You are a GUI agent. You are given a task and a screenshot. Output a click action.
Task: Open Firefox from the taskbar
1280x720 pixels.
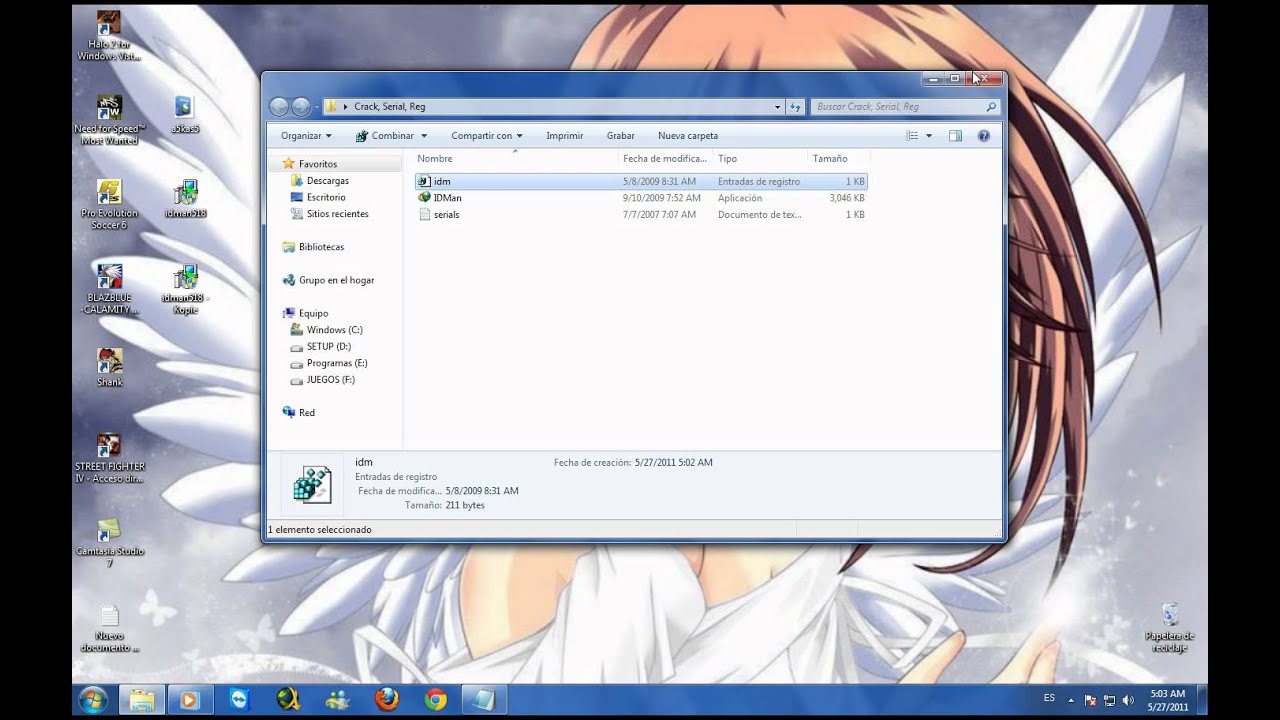coord(386,699)
